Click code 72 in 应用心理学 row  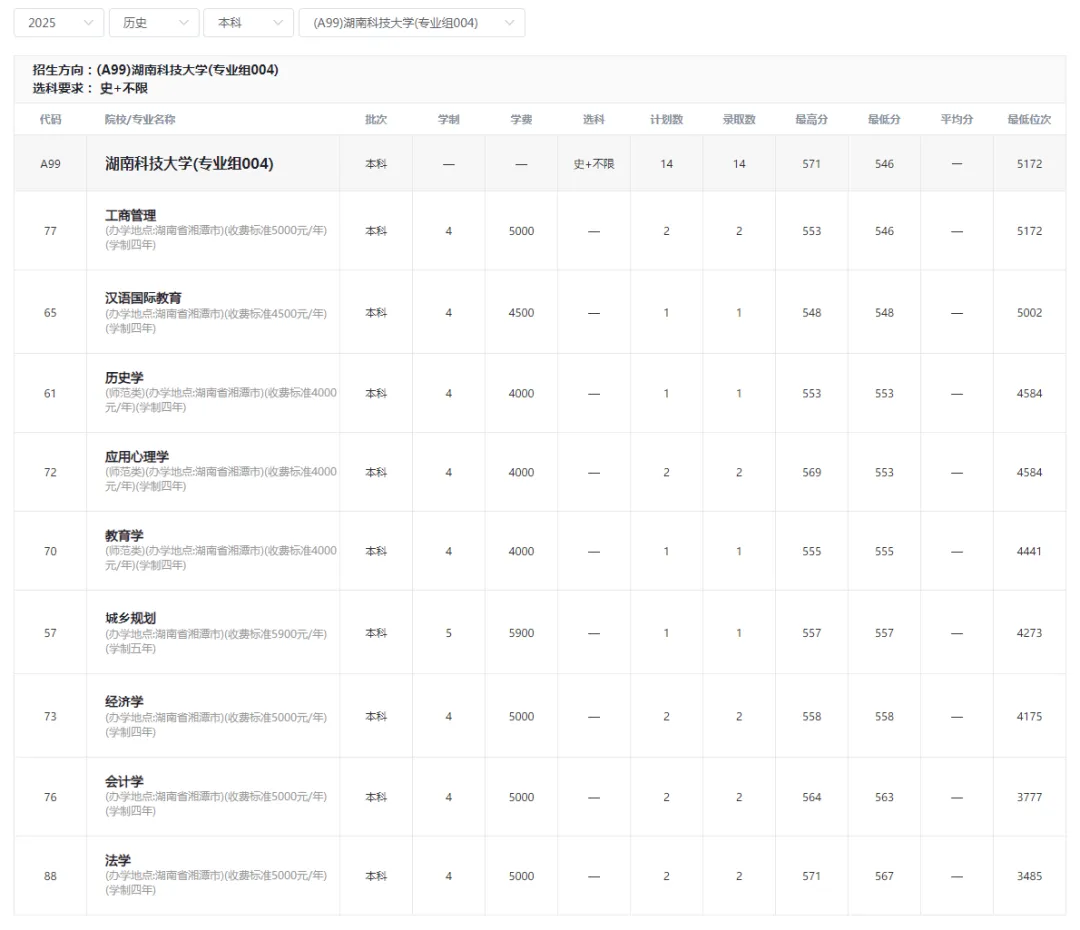(x=50, y=473)
